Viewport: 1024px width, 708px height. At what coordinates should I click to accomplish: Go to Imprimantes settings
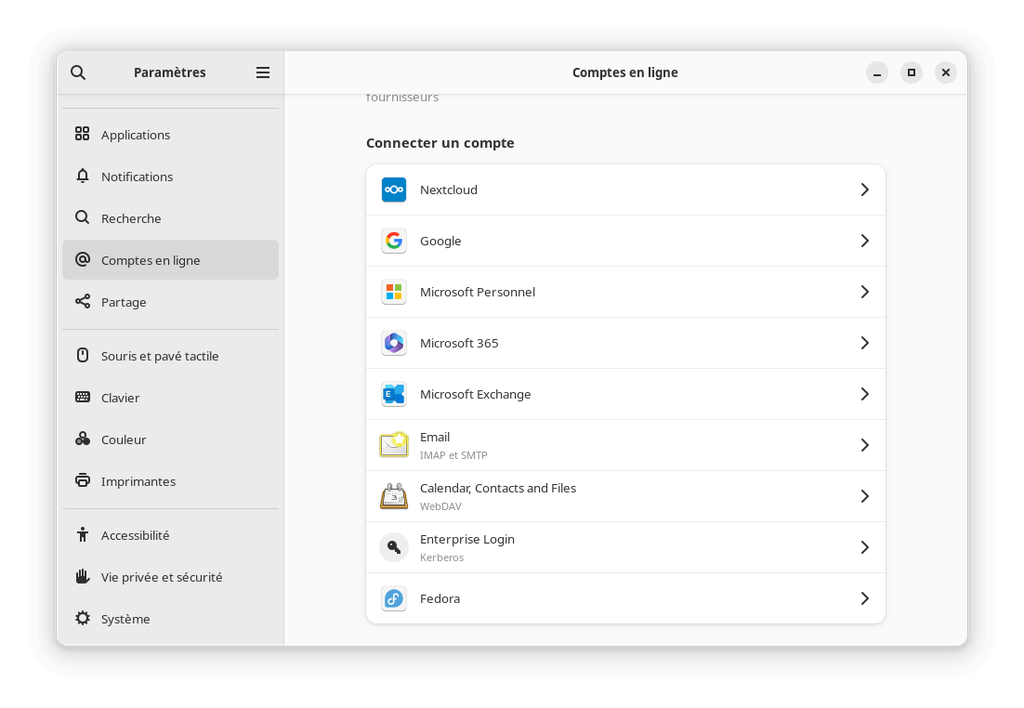170,481
